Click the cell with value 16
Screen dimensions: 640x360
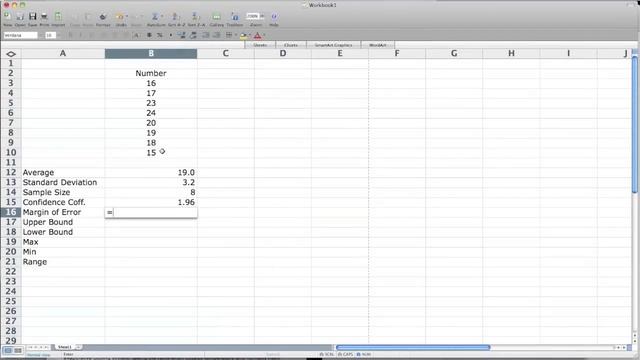pos(151,83)
